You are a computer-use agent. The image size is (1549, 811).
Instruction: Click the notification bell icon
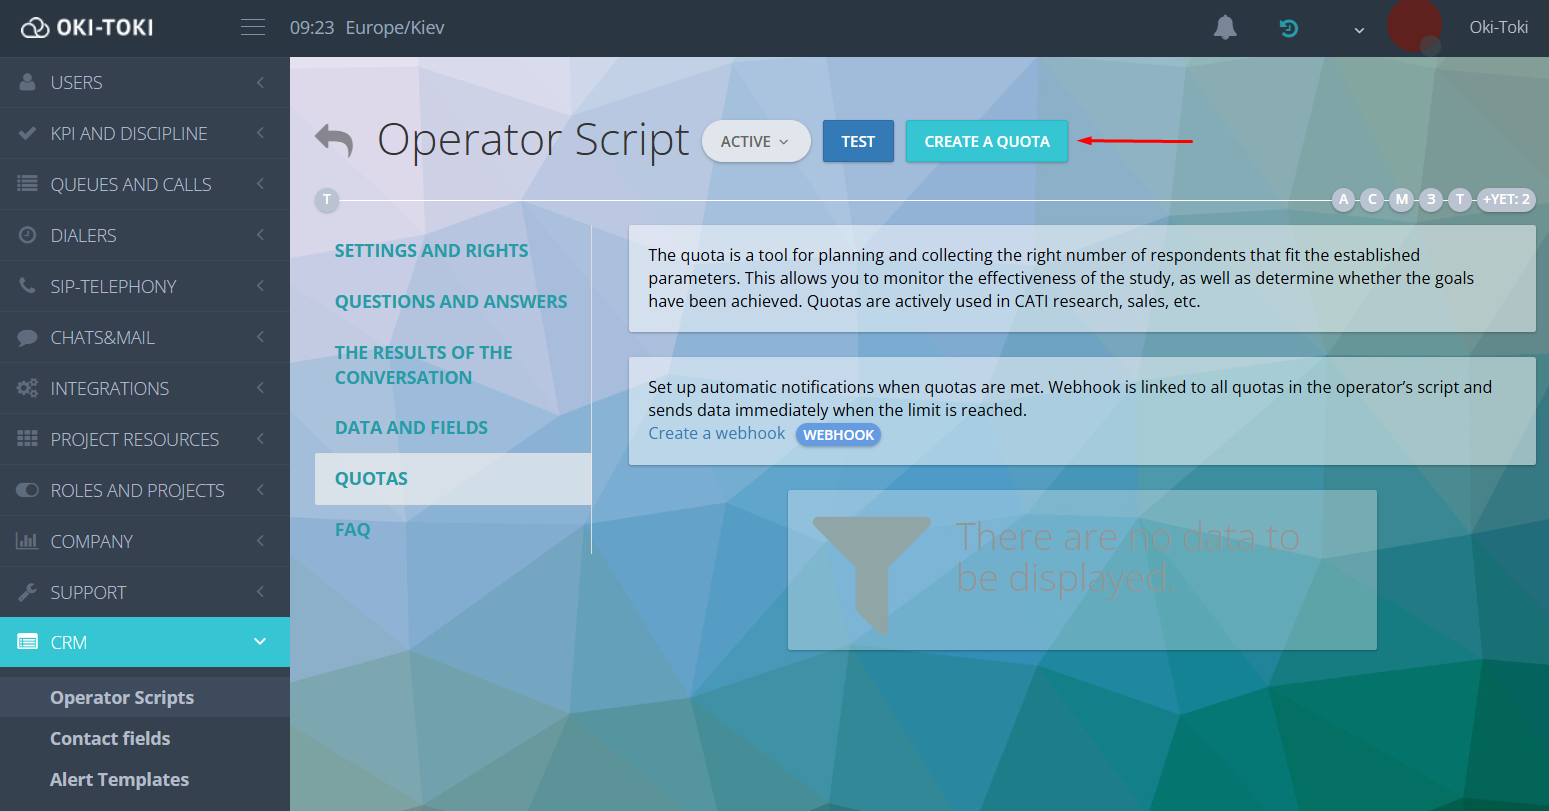pos(1225,28)
